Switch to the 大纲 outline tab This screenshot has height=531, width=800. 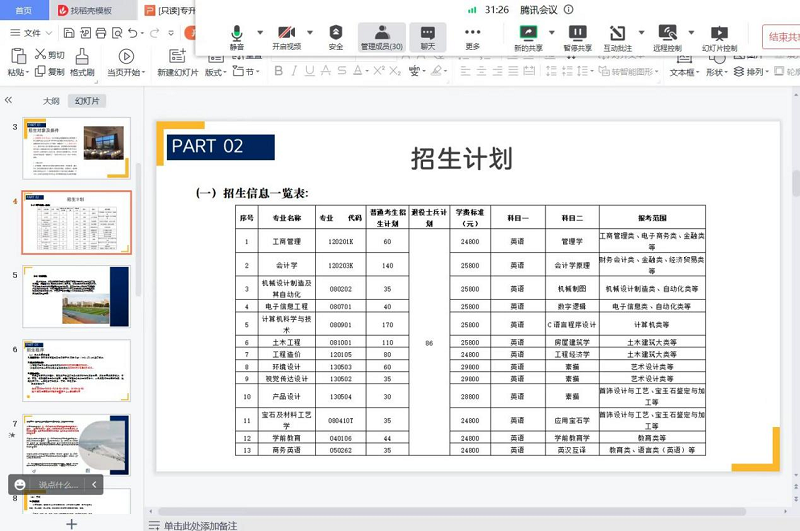[51, 101]
